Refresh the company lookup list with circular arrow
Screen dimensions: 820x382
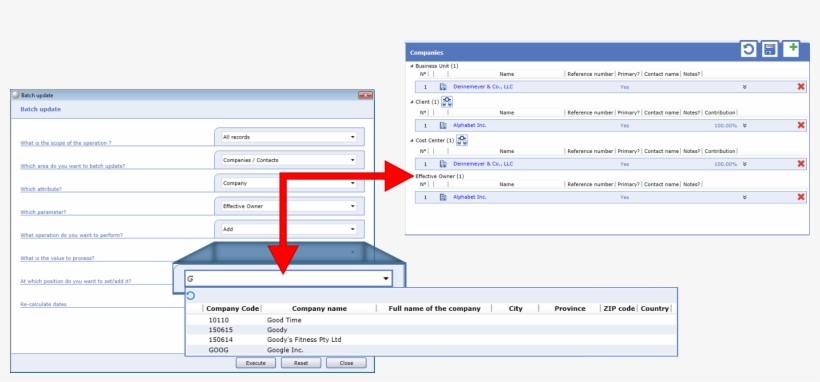point(191,296)
